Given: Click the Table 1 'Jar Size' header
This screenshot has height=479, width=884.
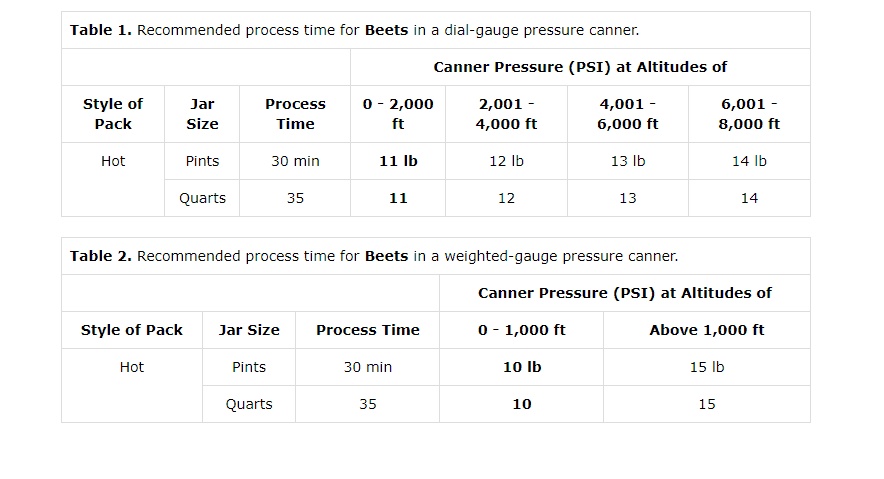Looking at the screenshot, I should [x=202, y=114].
